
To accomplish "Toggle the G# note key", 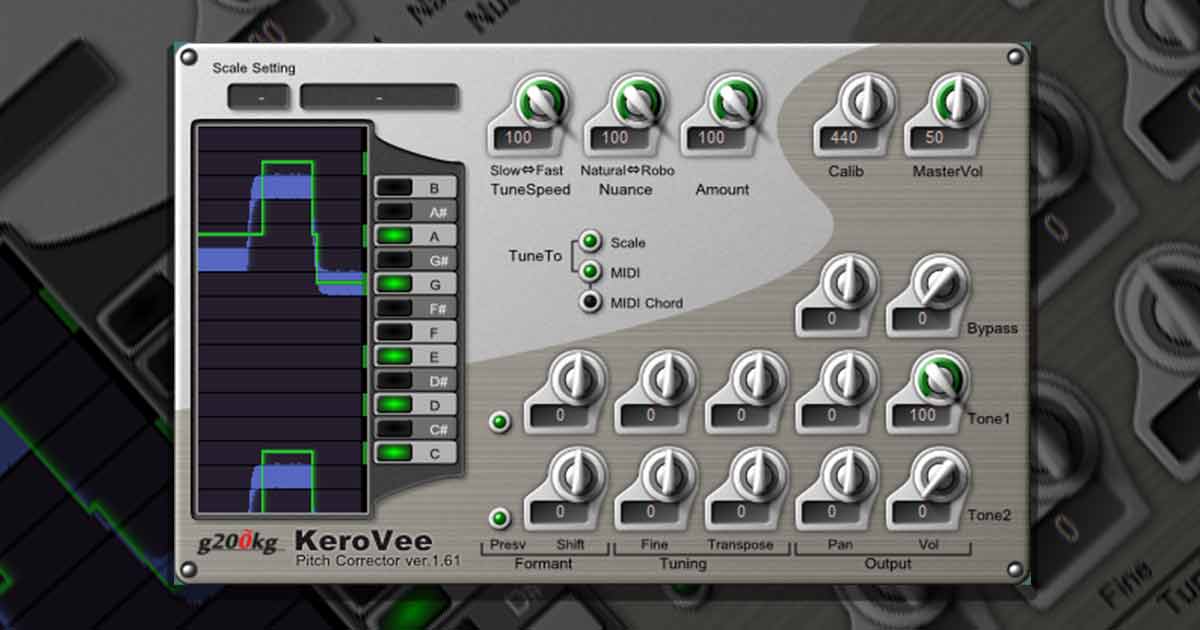I will 415,260.
